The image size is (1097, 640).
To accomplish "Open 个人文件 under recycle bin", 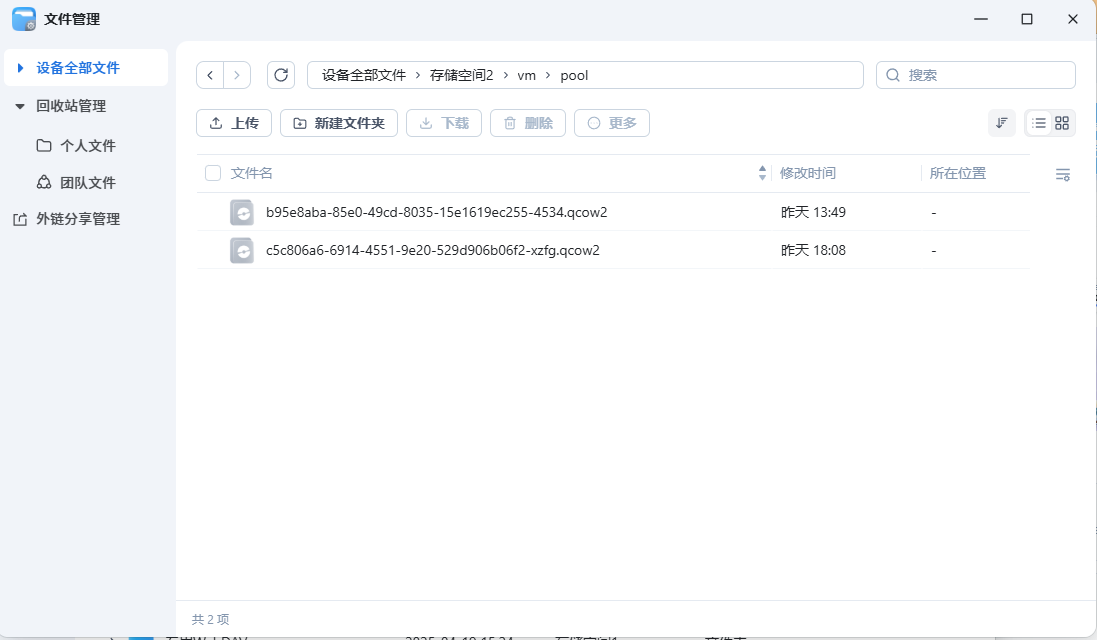I will (87, 145).
